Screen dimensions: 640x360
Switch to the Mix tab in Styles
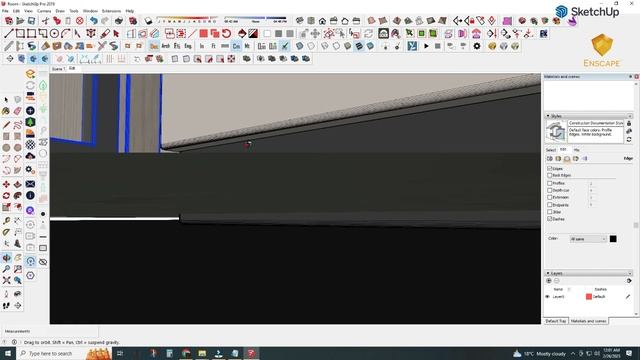576,150
